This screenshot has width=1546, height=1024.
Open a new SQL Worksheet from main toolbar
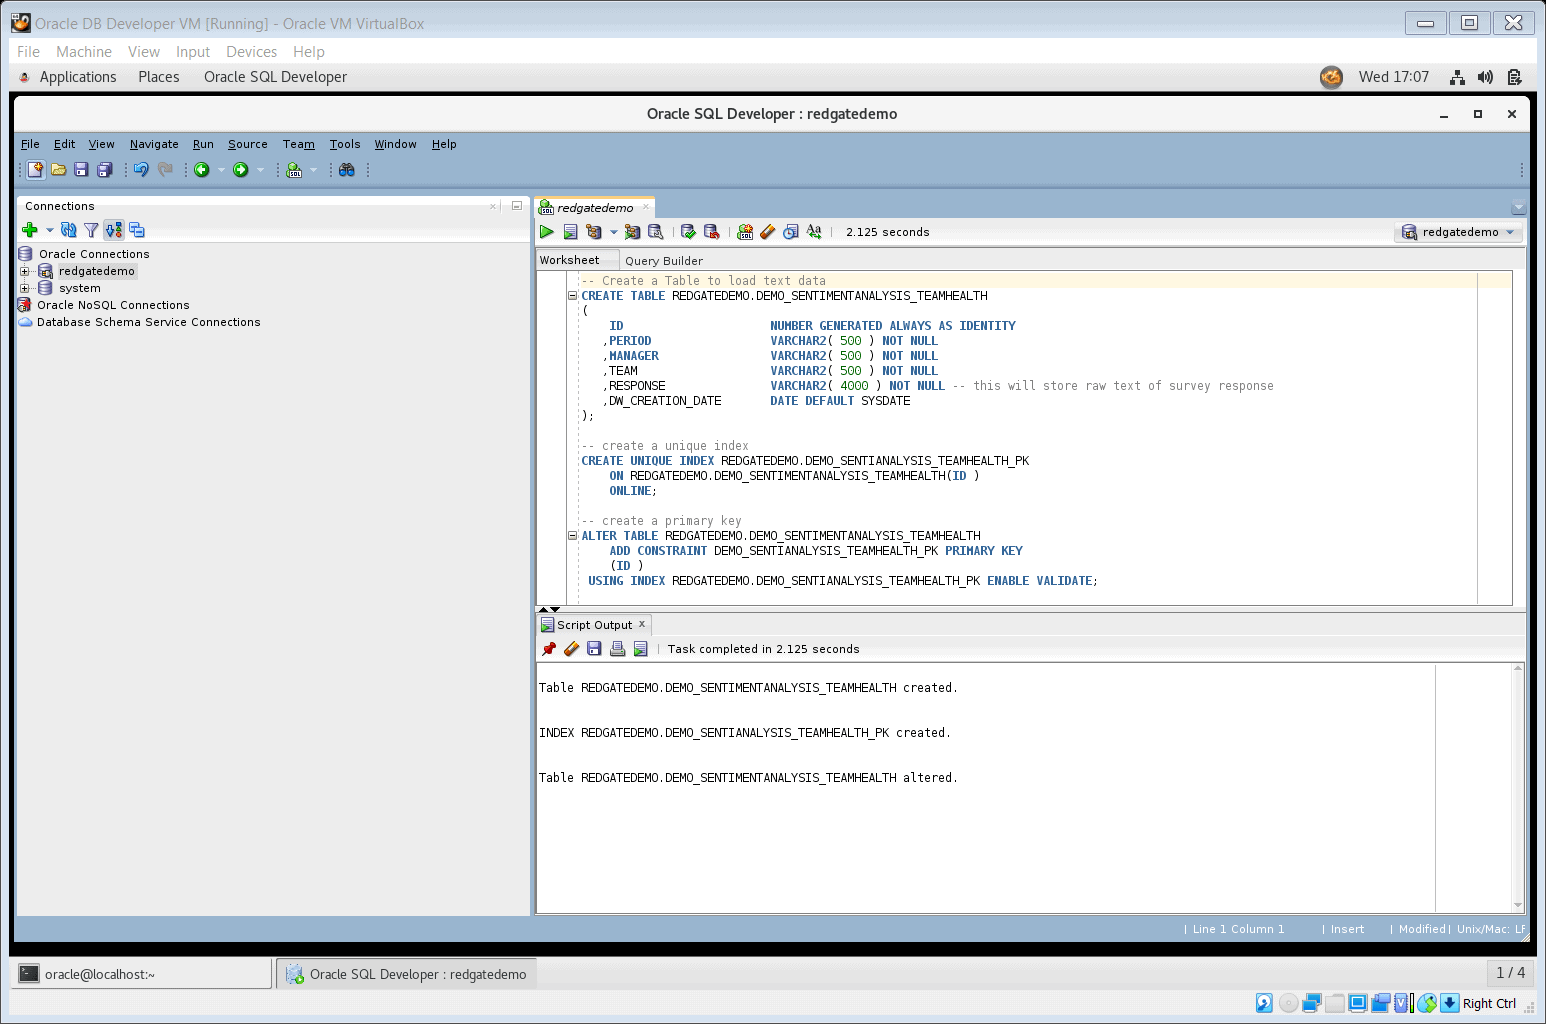[x=294, y=170]
